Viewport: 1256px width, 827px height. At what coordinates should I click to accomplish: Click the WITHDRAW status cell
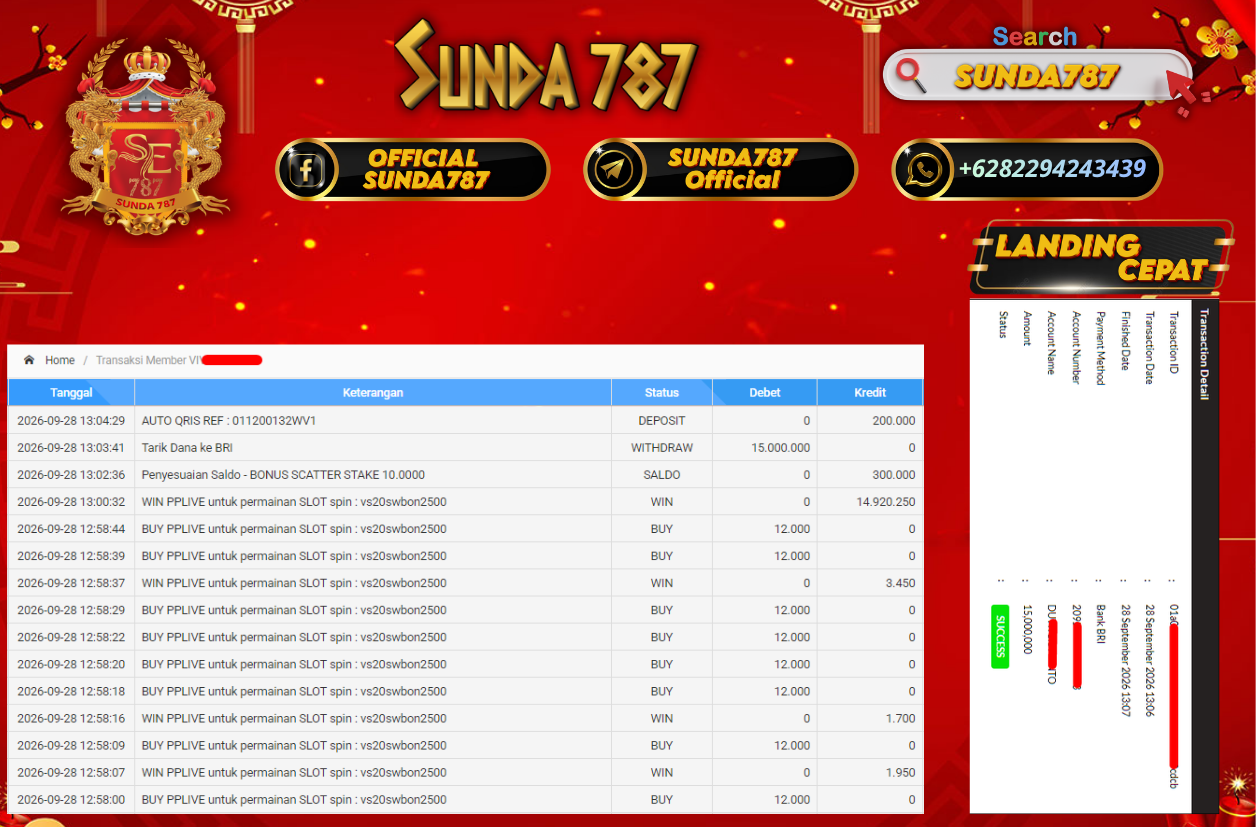[x=662, y=448]
